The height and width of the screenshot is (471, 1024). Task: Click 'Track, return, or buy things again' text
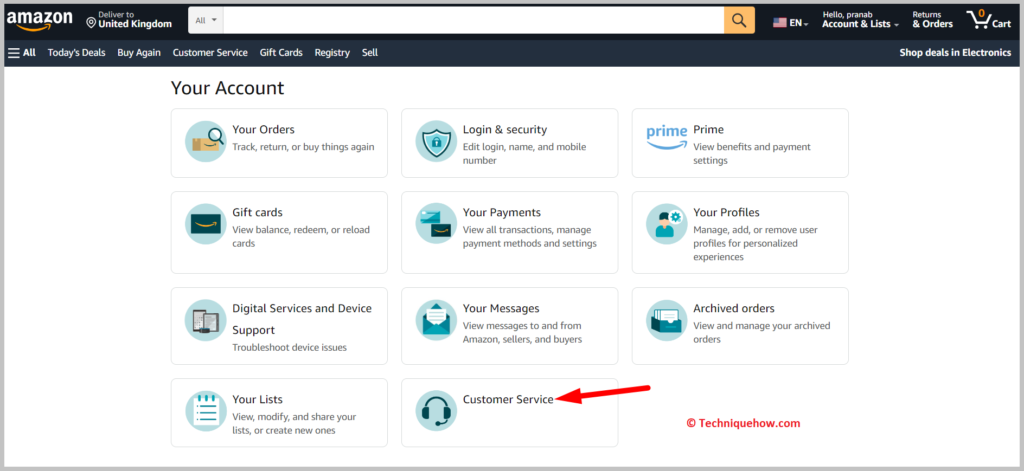coord(304,147)
